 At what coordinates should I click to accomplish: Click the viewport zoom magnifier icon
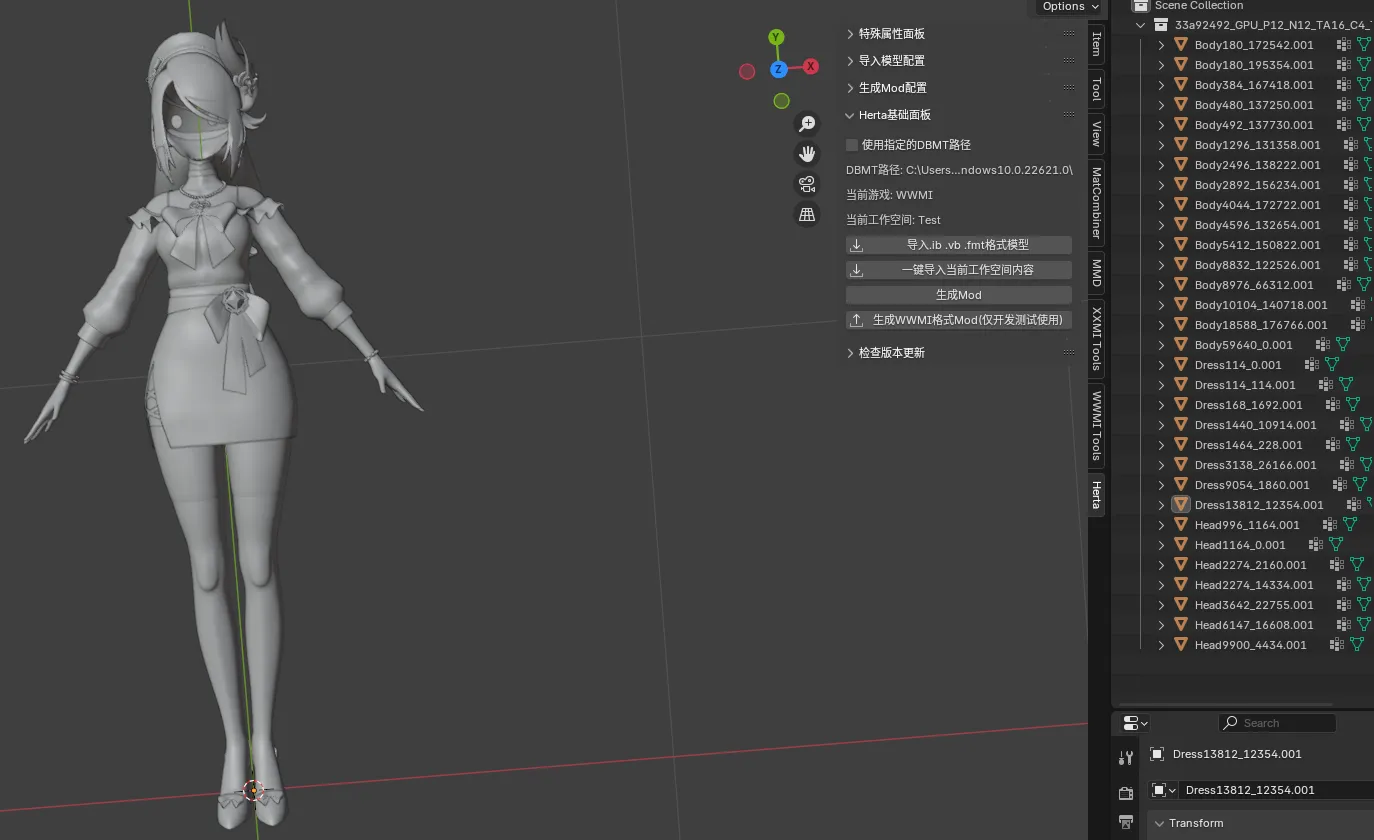click(x=807, y=124)
